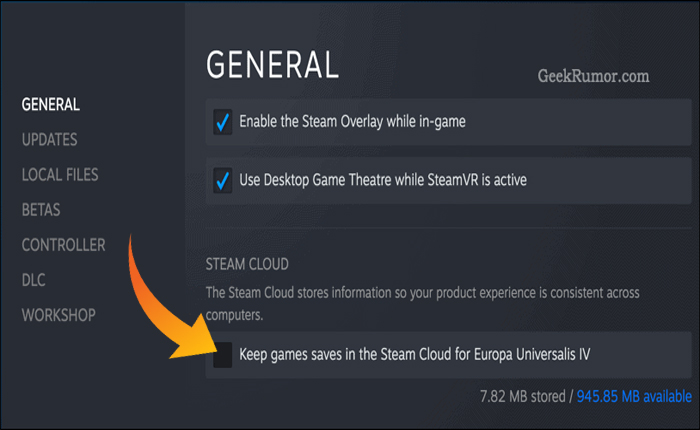Click the STEAM CLOUD section header
Image resolution: width=700 pixels, height=430 pixels.
click(246, 265)
